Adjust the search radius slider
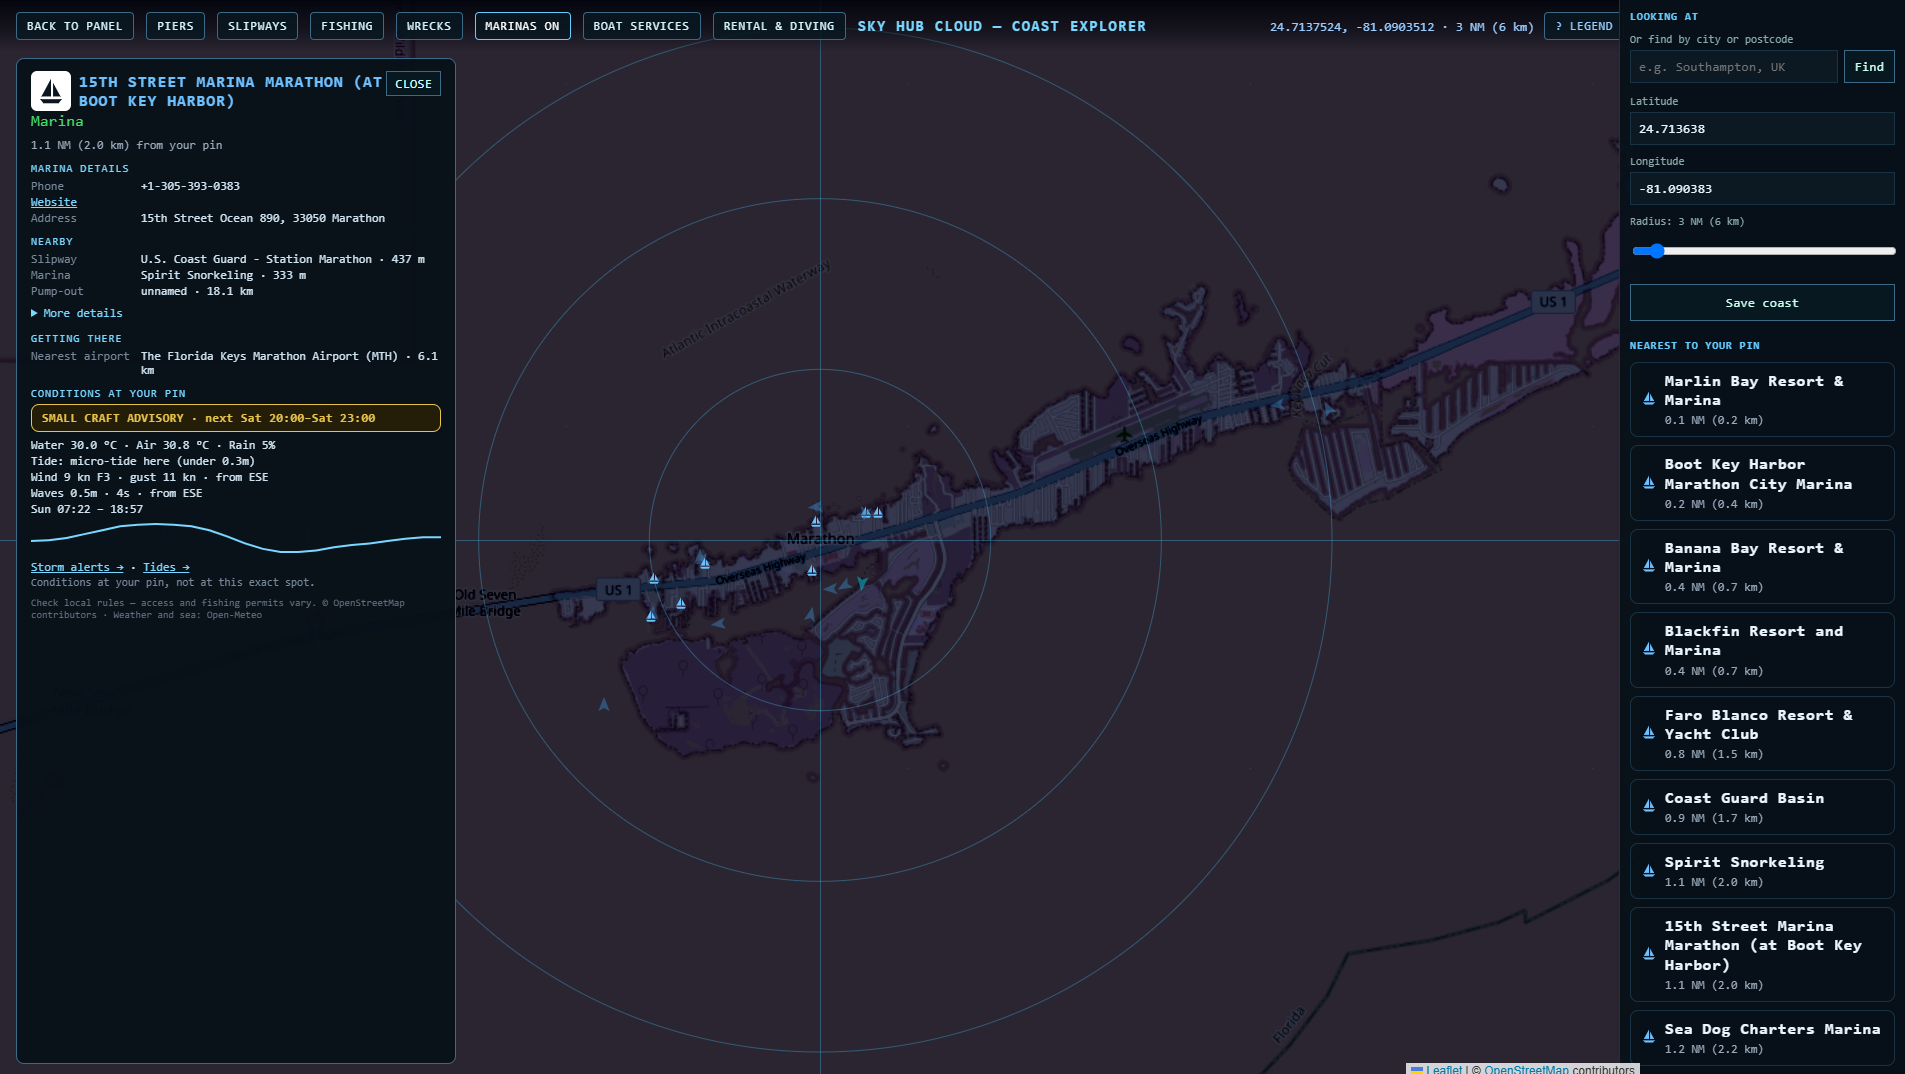The height and width of the screenshot is (1074, 1905). pos(1762,251)
